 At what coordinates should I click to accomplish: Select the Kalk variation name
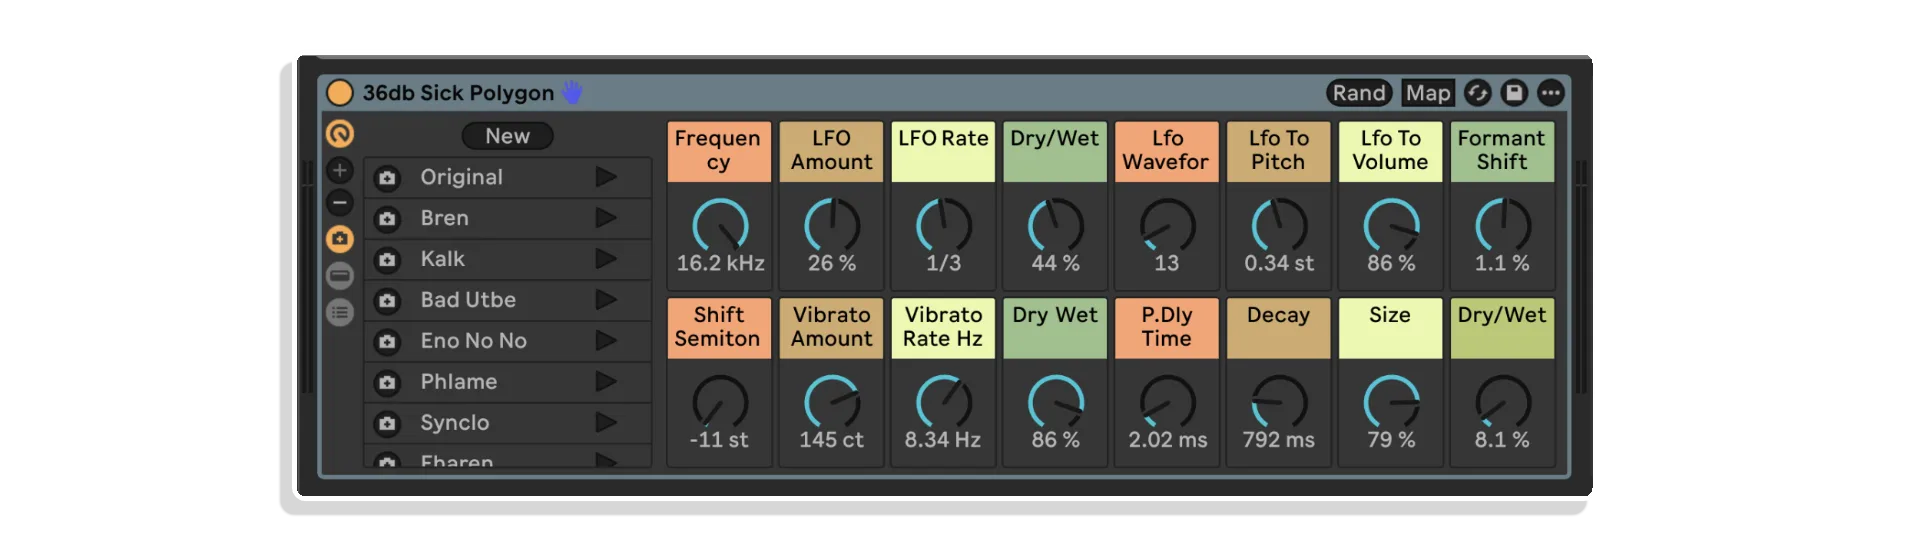pos(442,259)
